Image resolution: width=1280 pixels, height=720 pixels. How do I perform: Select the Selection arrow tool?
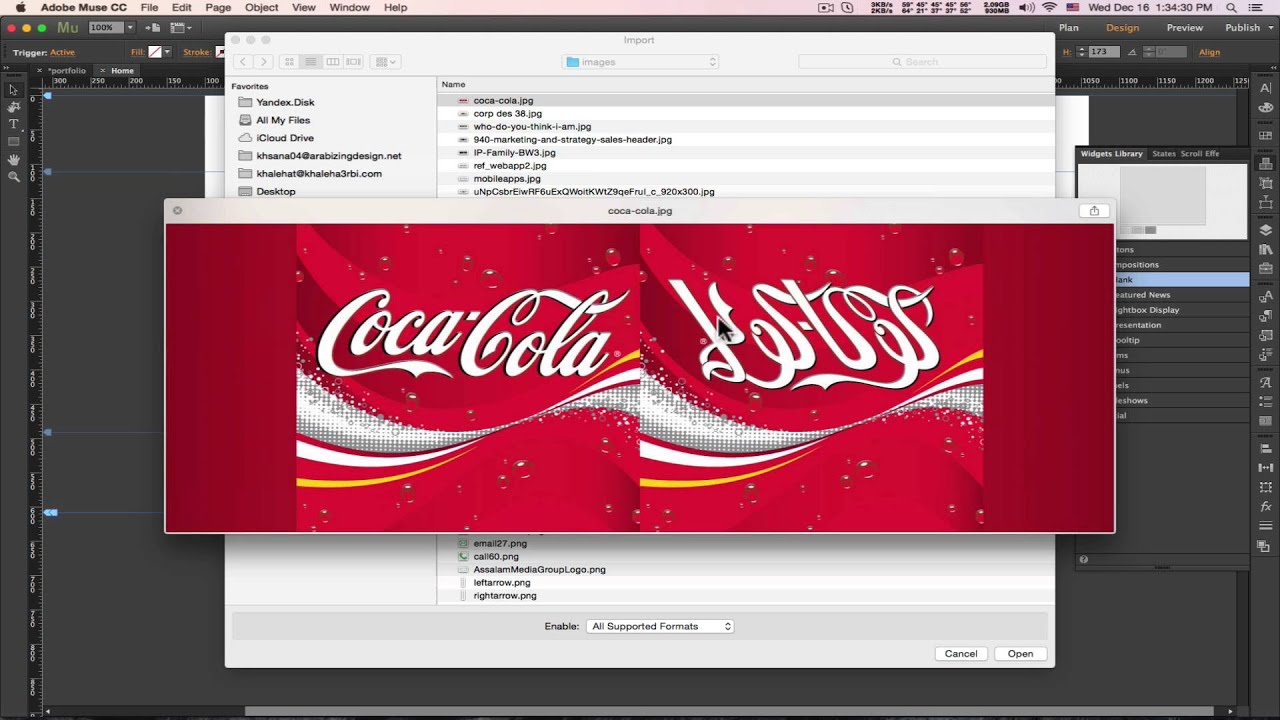(x=13, y=89)
